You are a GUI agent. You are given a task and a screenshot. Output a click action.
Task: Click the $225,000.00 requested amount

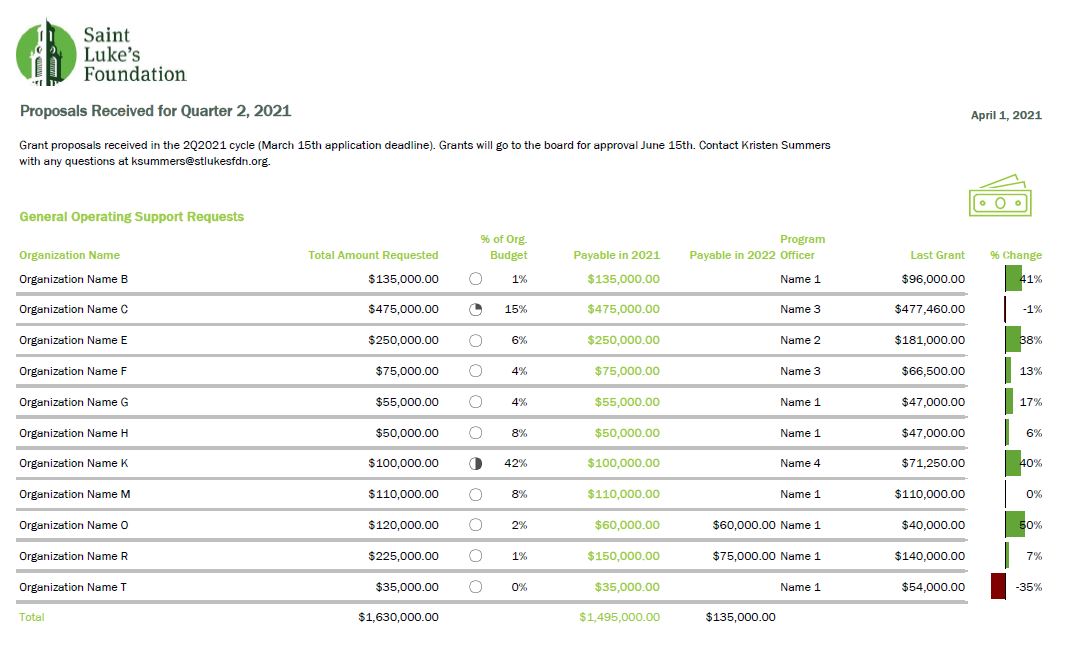coord(403,556)
